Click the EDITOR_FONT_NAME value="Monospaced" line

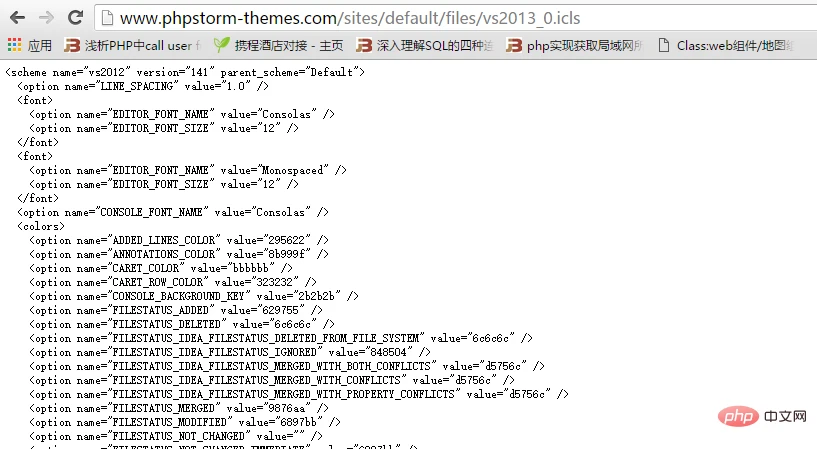(x=188, y=170)
